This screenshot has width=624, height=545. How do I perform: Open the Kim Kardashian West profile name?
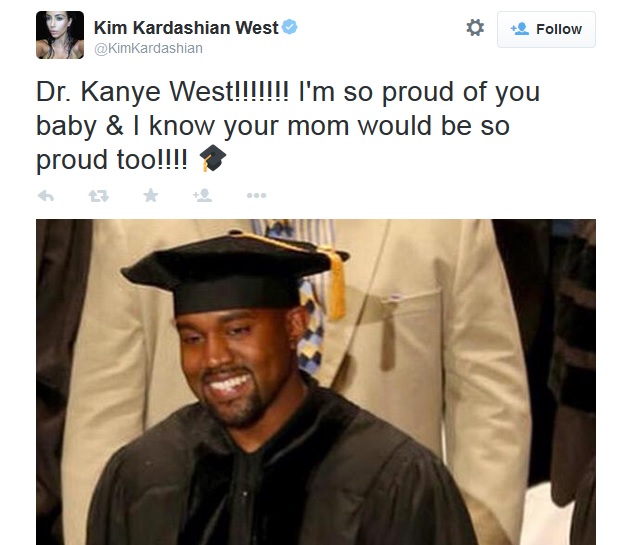[x=186, y=27]
